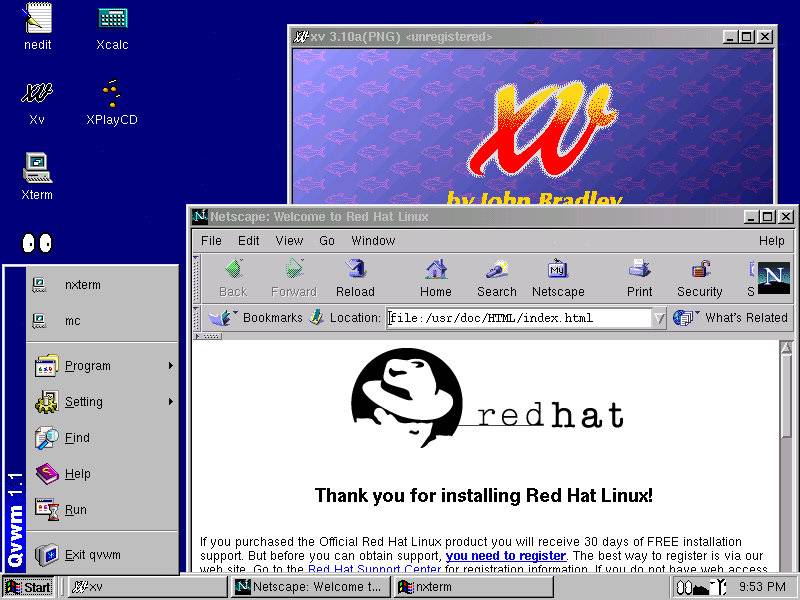Screen dimensions: 800x600
Task: Open Help from the Start menu
Action: [102, 474]
